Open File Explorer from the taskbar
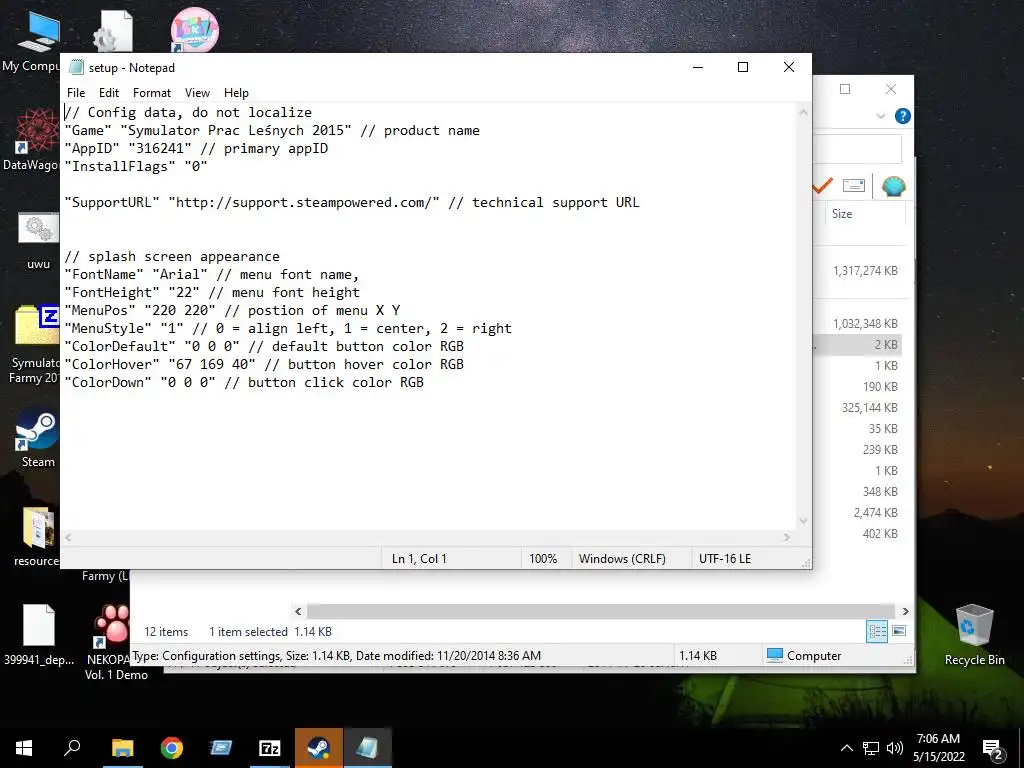Screen dimensions: 1024x768 point(122,748)
